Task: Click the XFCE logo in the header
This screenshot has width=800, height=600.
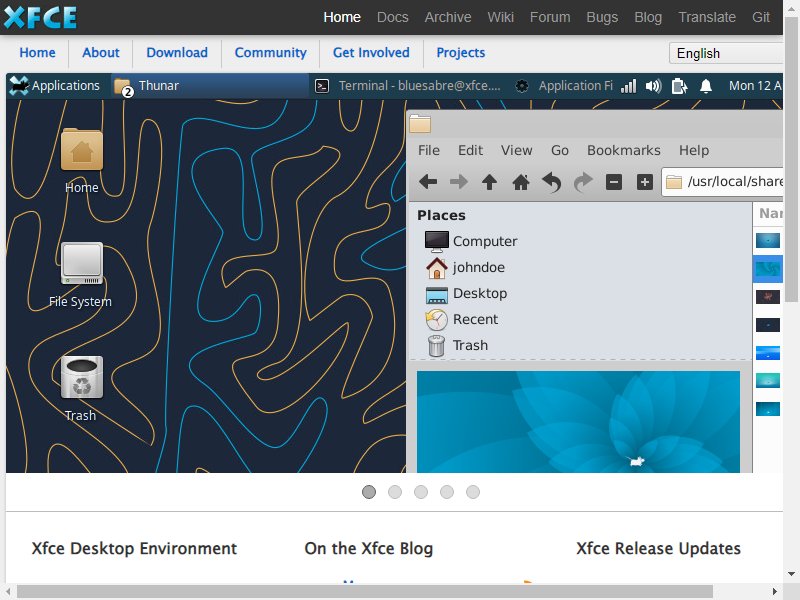Action: [x=40, y=17]
